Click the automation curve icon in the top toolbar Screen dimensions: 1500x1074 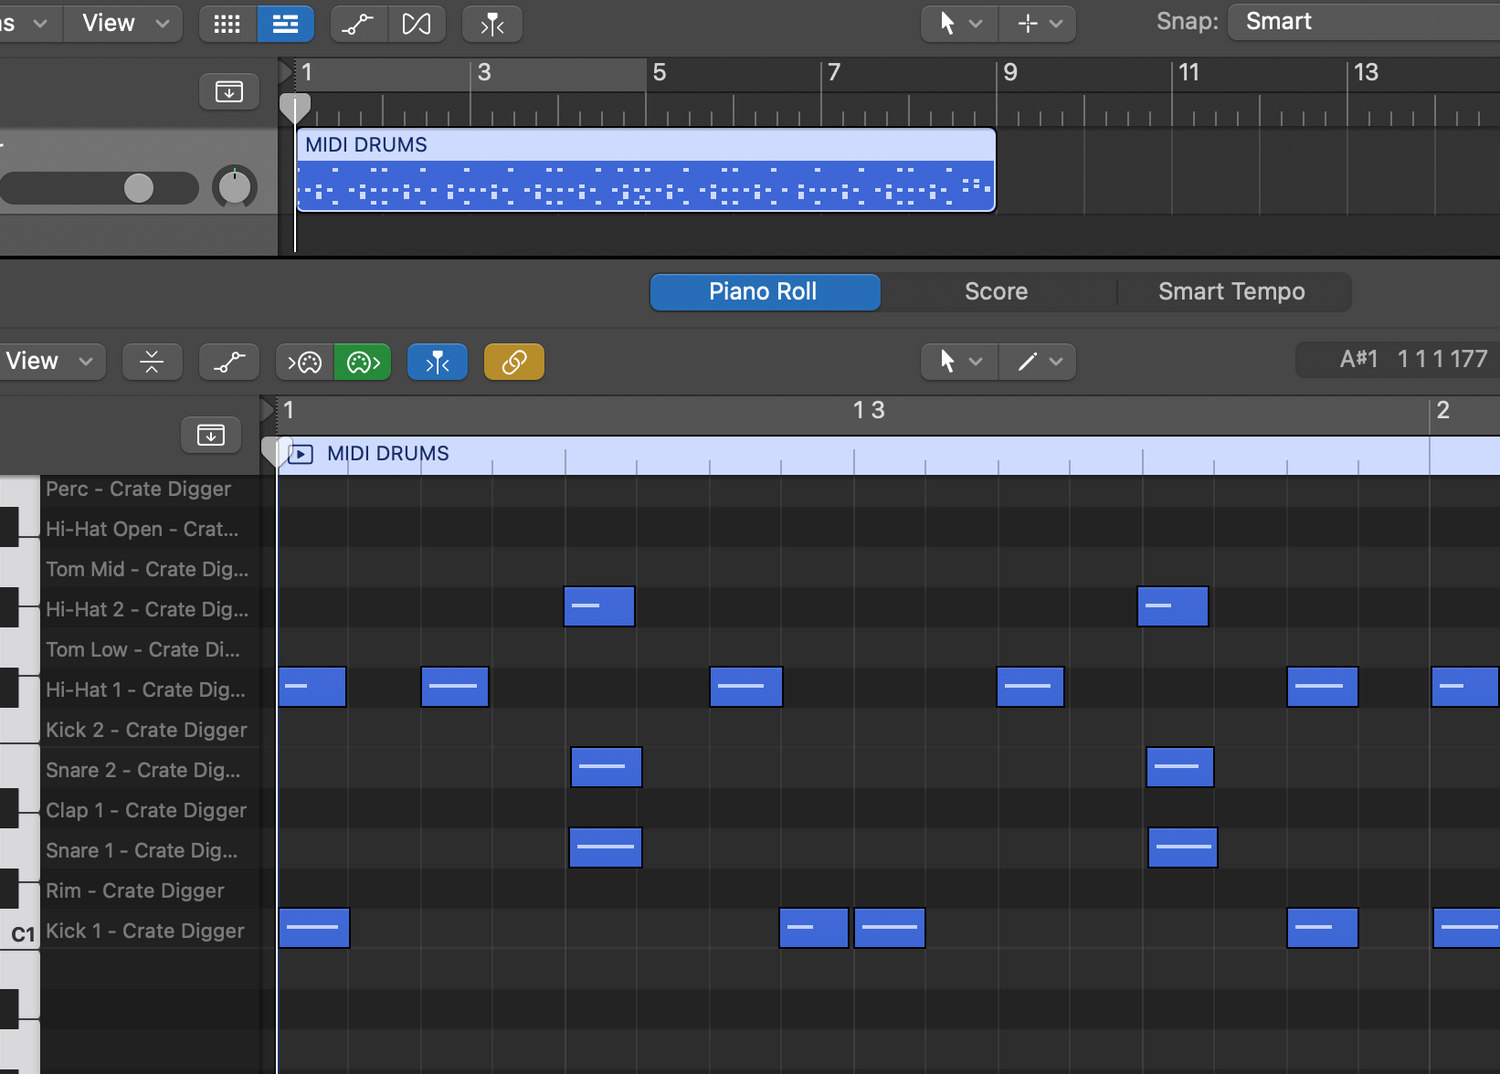[357, 24]
